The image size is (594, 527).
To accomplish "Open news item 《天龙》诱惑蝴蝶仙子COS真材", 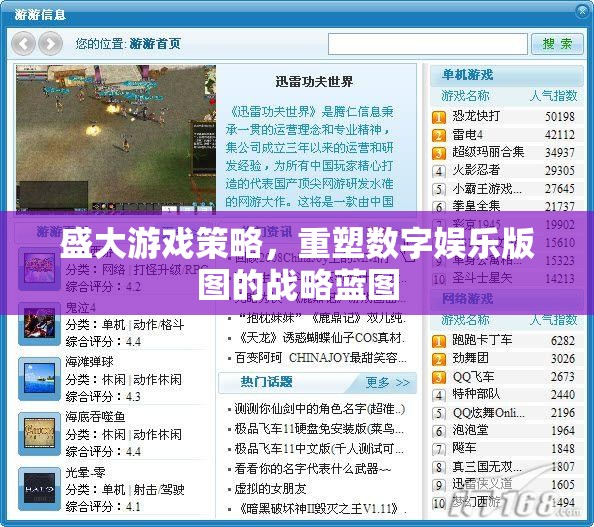I will point(321,338).
